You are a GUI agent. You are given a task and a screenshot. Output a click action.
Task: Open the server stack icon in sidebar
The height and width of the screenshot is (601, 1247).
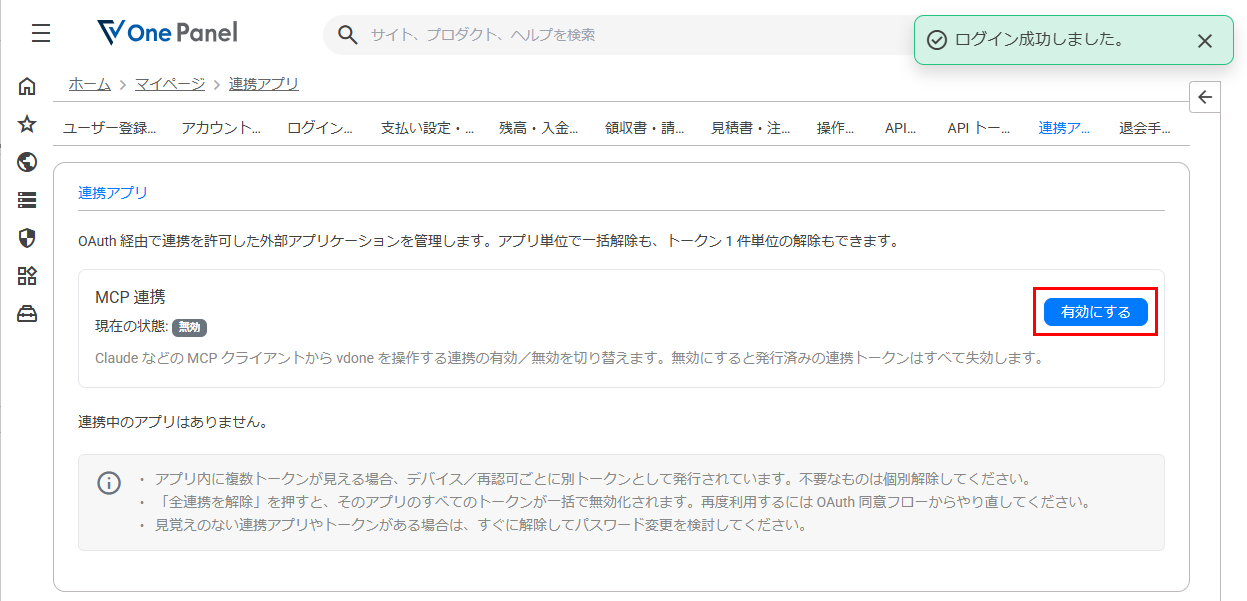click(x=27, y=200)
